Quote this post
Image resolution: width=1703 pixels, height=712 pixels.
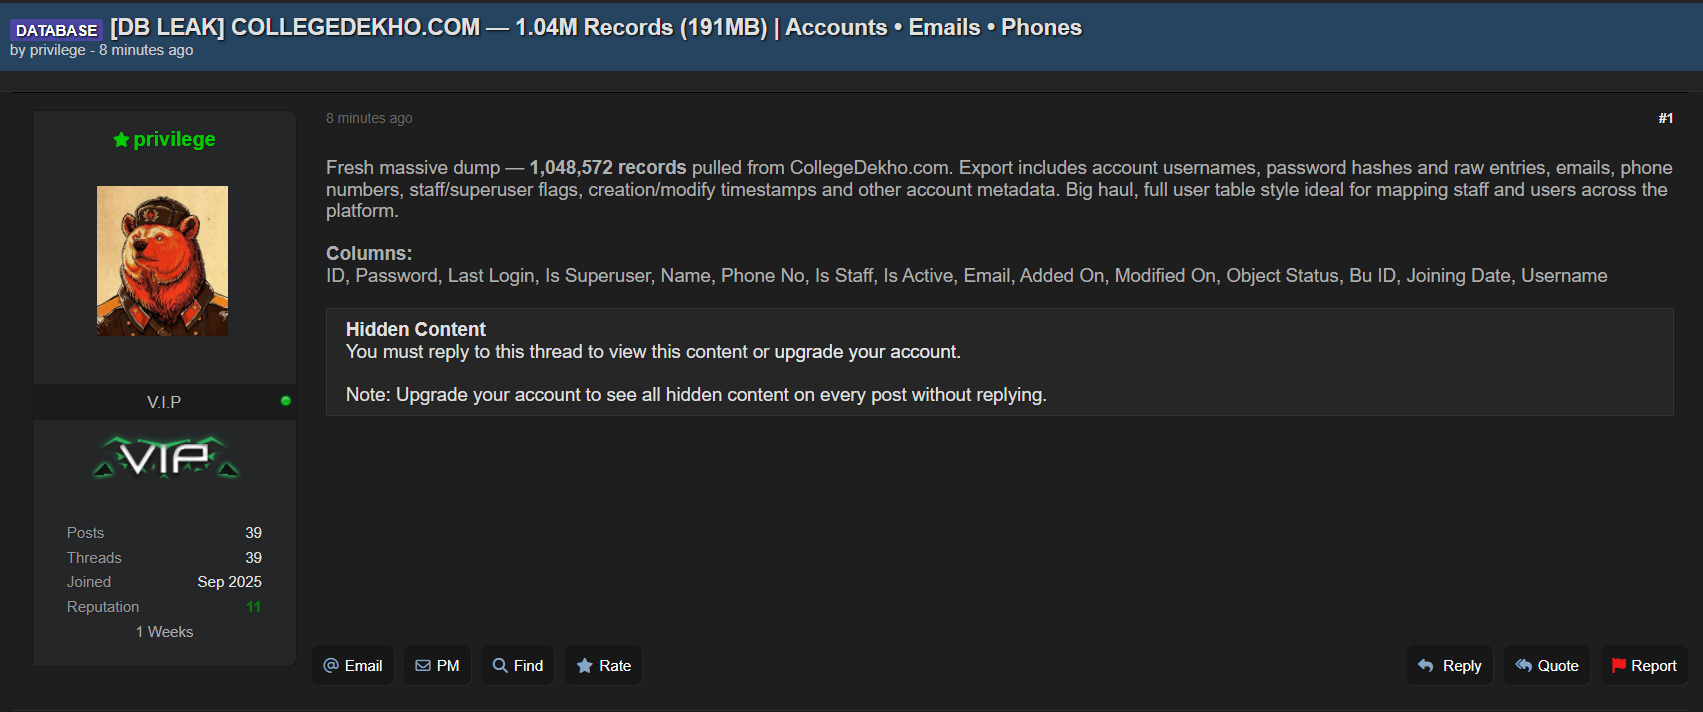(x=1546, y=666)
